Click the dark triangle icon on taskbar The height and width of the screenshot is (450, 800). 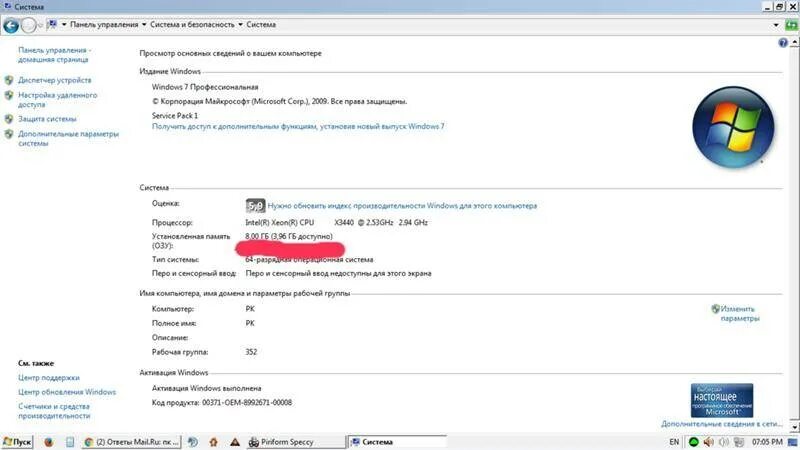(235, 442)
